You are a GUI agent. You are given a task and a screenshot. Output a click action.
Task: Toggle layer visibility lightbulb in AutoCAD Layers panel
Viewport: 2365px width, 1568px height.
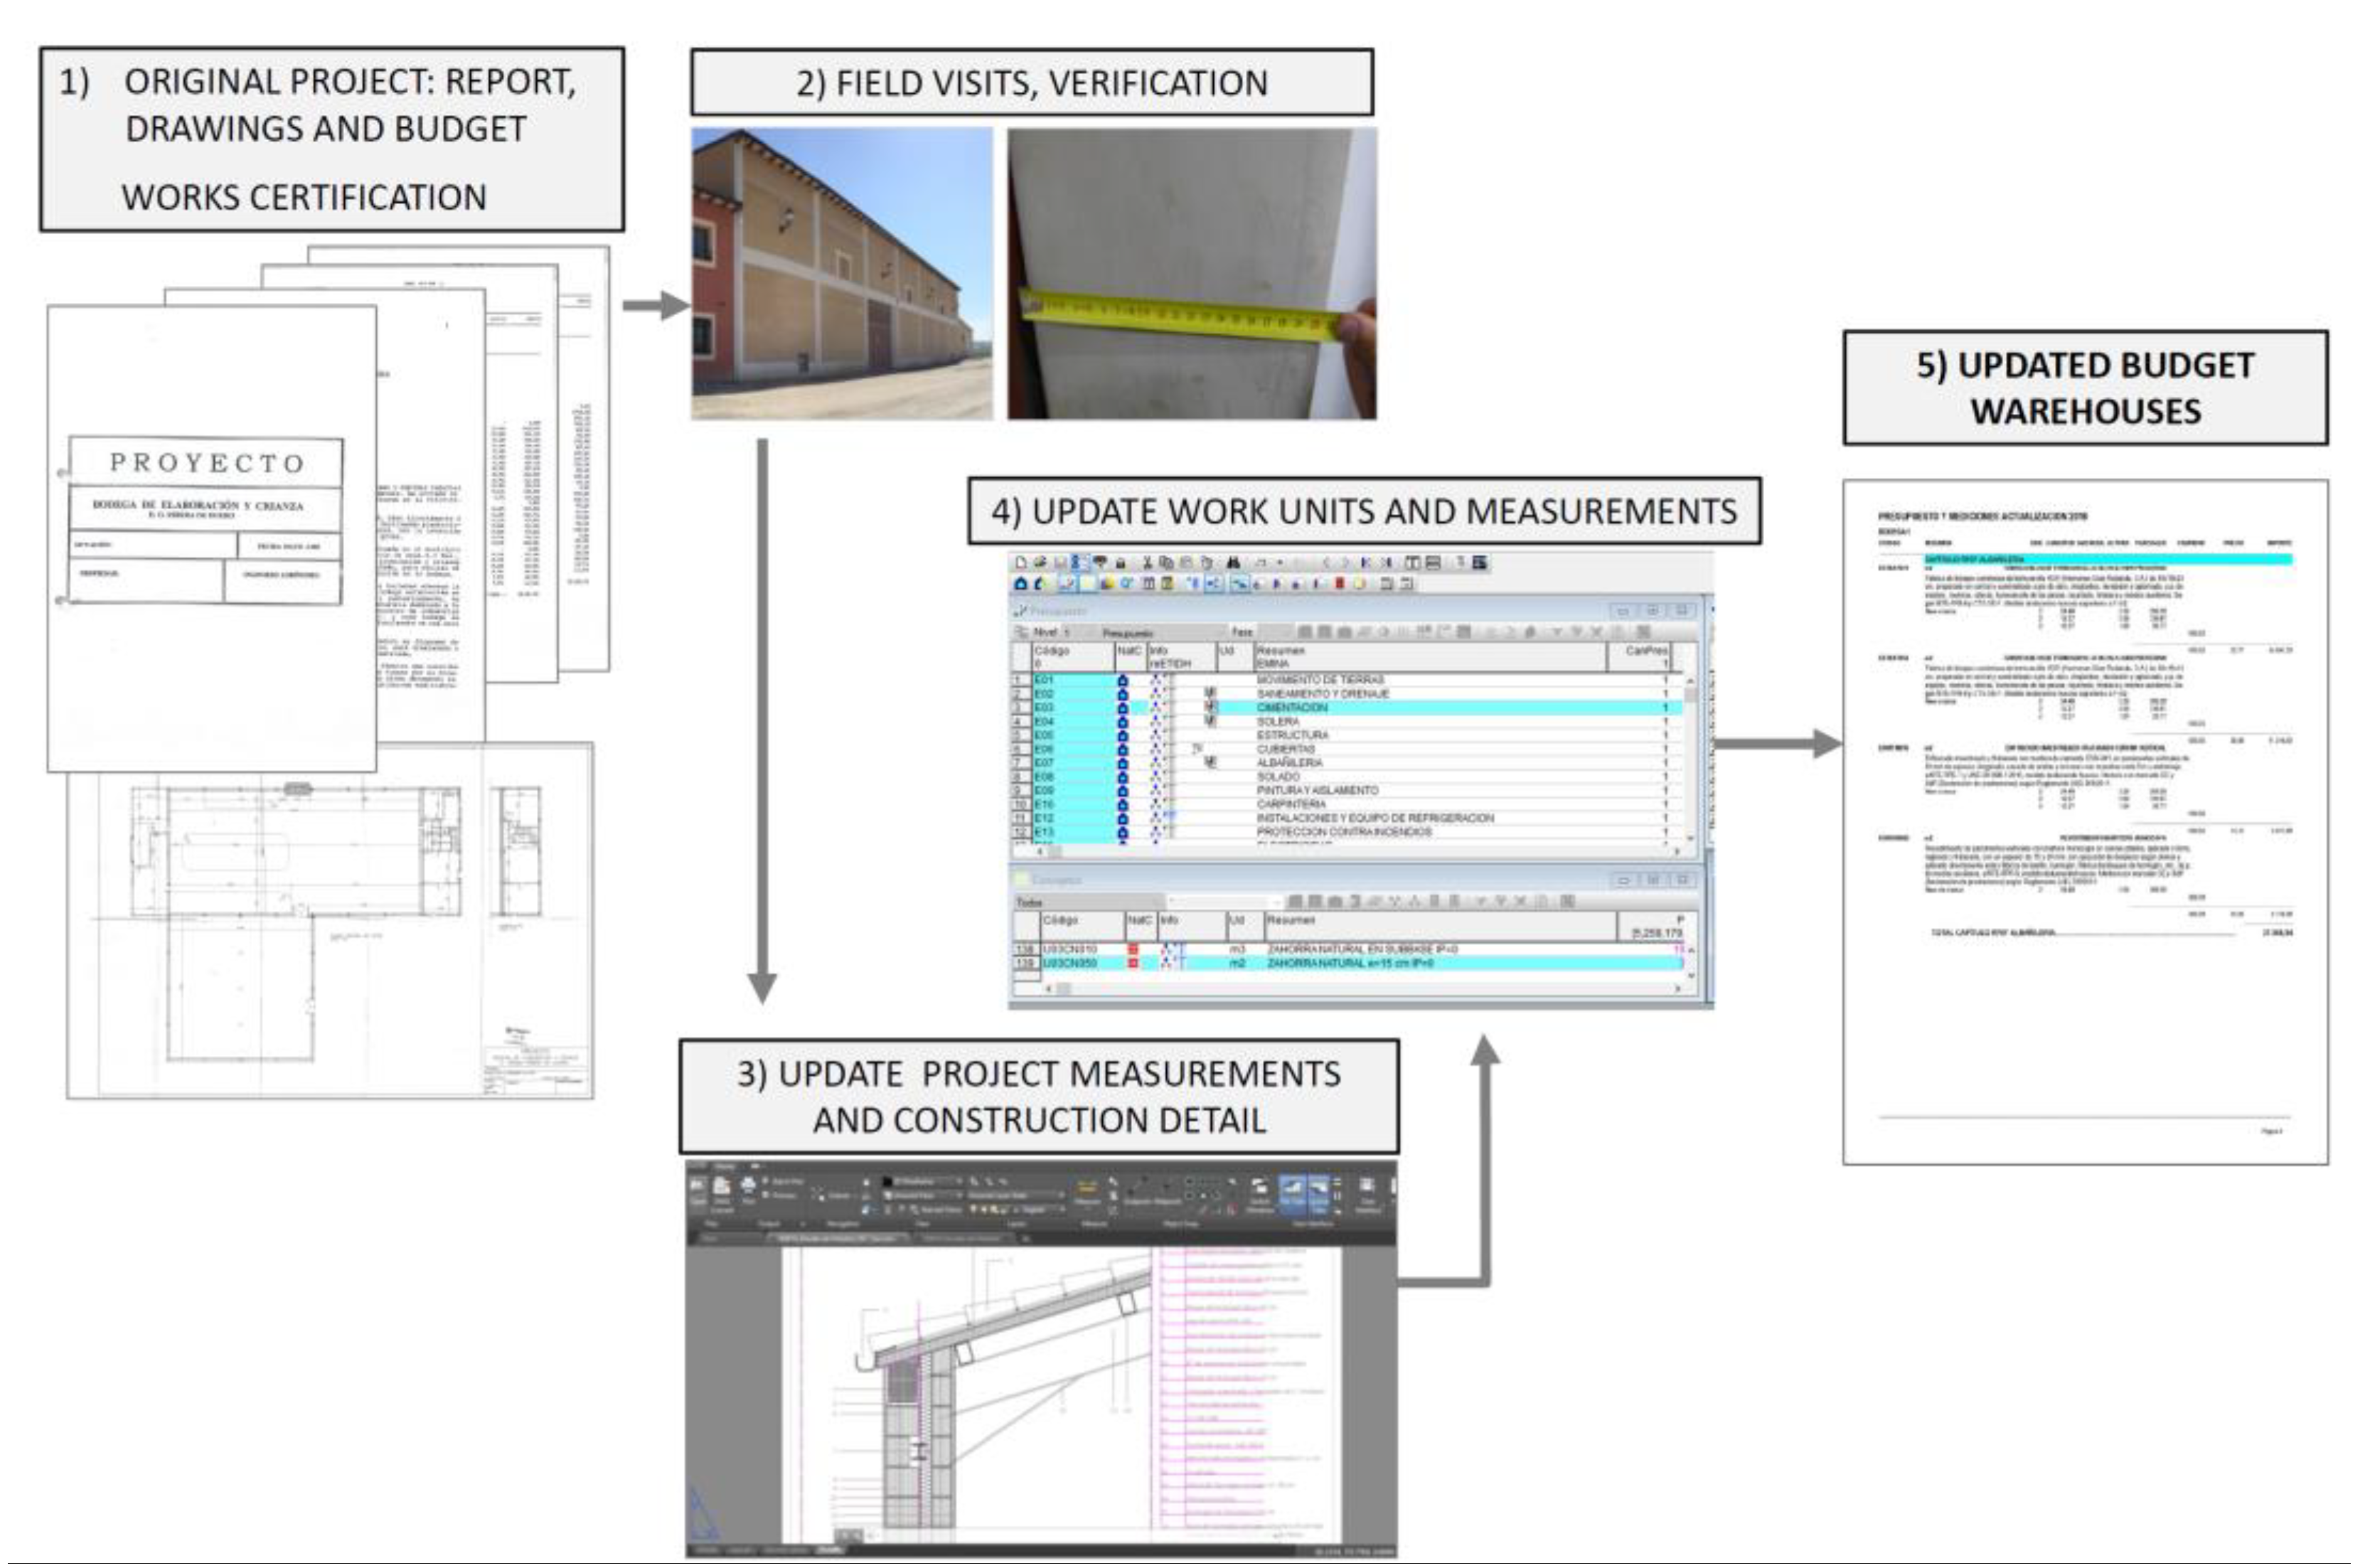[972, 1209]
